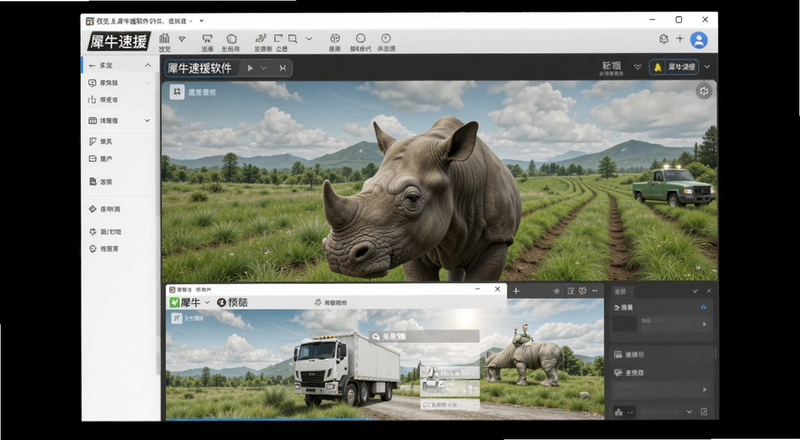Select the chain link toolbar icon
Screen dimensions: 800x440
pos(261,38)
